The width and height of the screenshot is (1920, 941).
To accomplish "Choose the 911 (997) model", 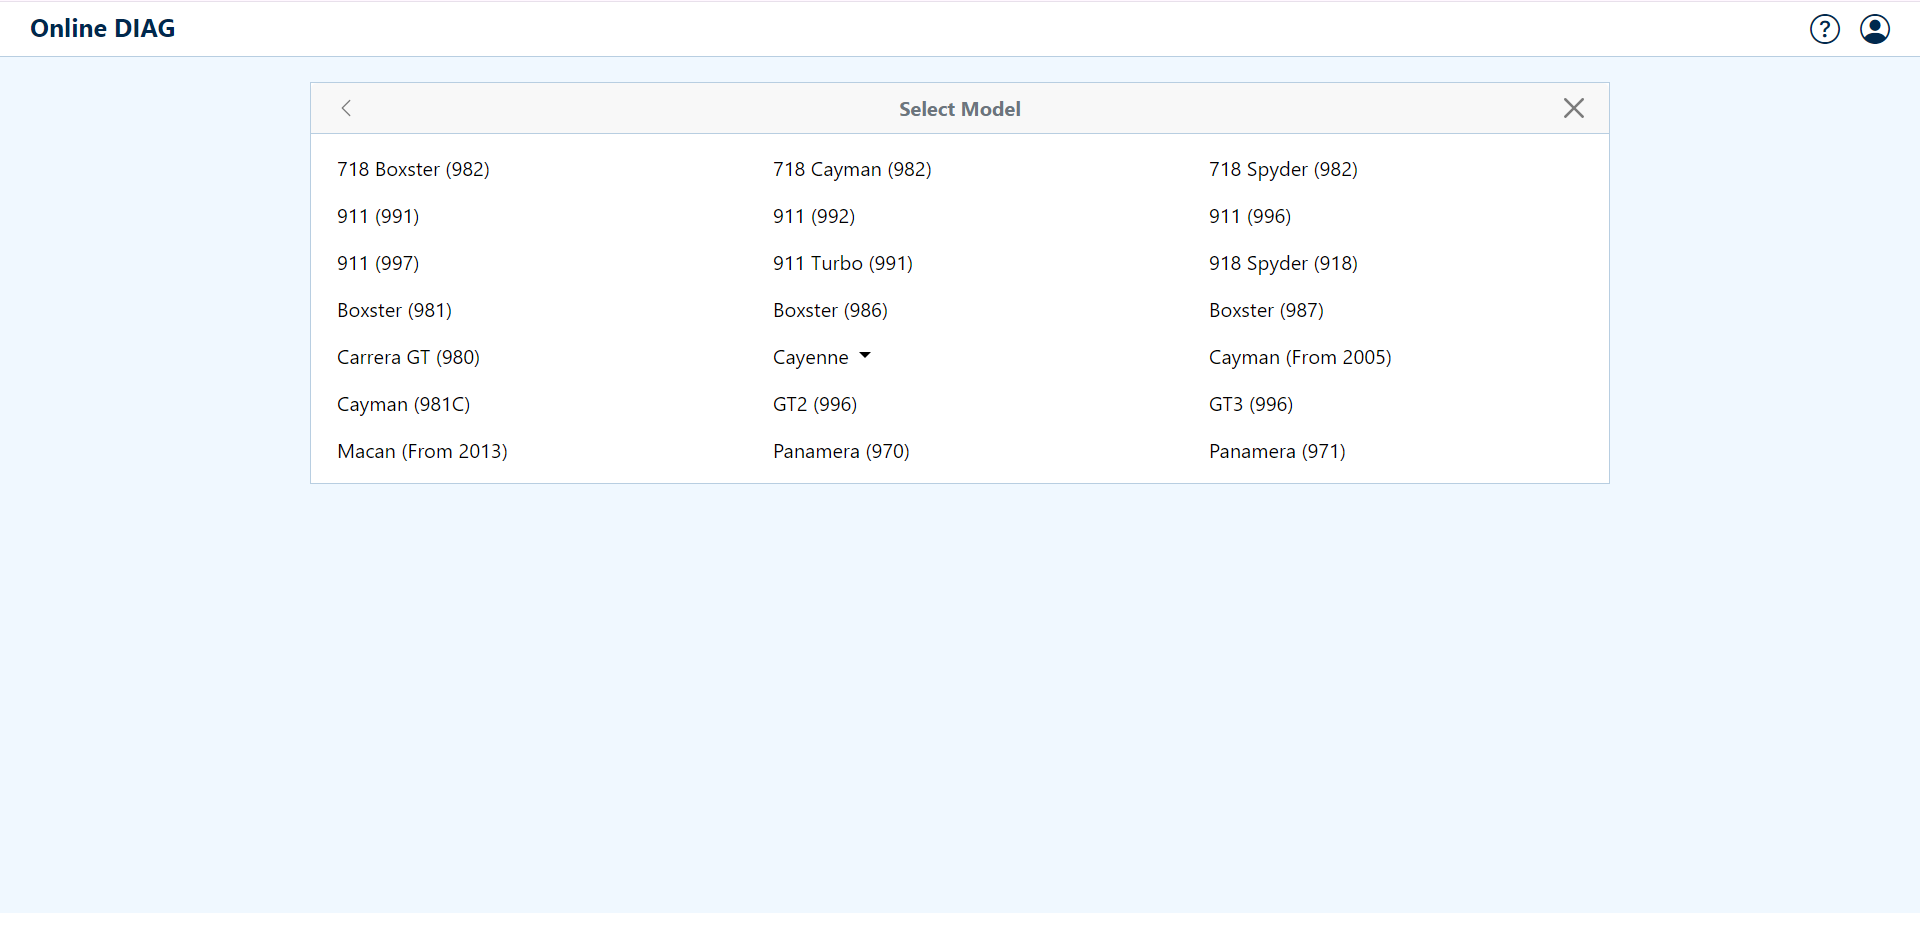I will (x=378, y=263).
